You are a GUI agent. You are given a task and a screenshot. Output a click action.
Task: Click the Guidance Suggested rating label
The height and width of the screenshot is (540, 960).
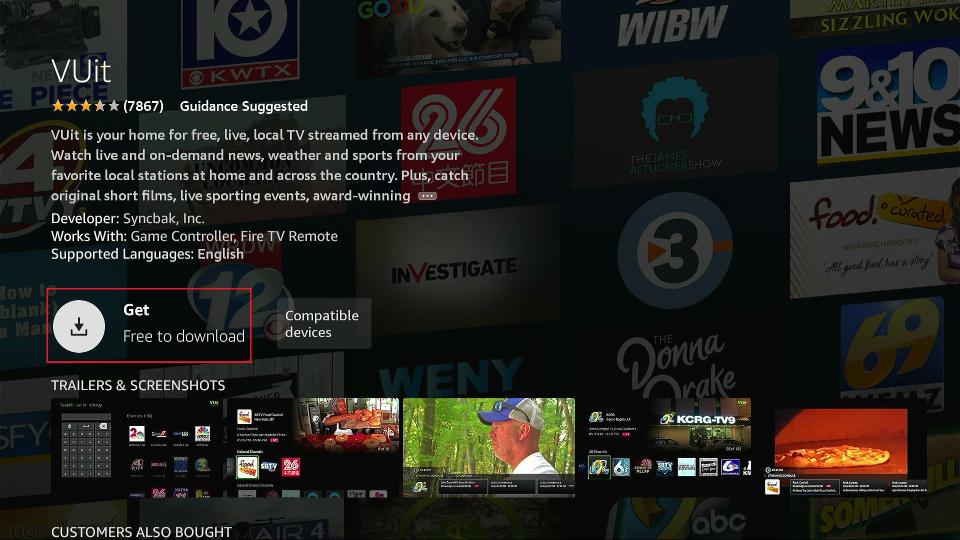point(244,106)
